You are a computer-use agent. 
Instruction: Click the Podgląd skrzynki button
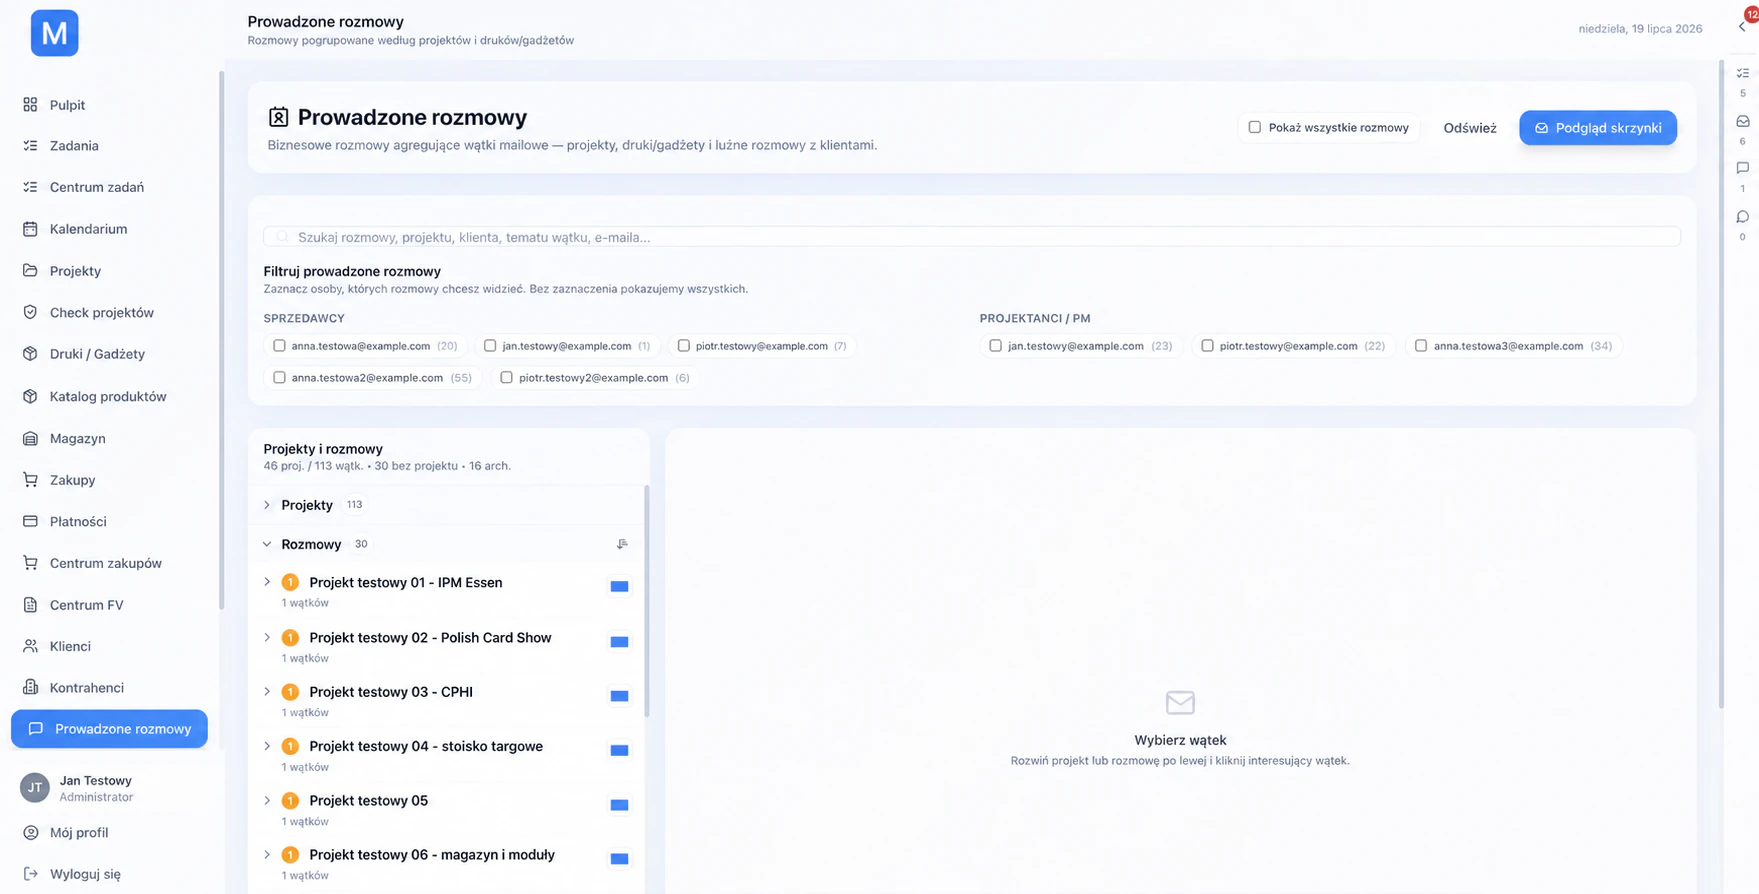1598,128
